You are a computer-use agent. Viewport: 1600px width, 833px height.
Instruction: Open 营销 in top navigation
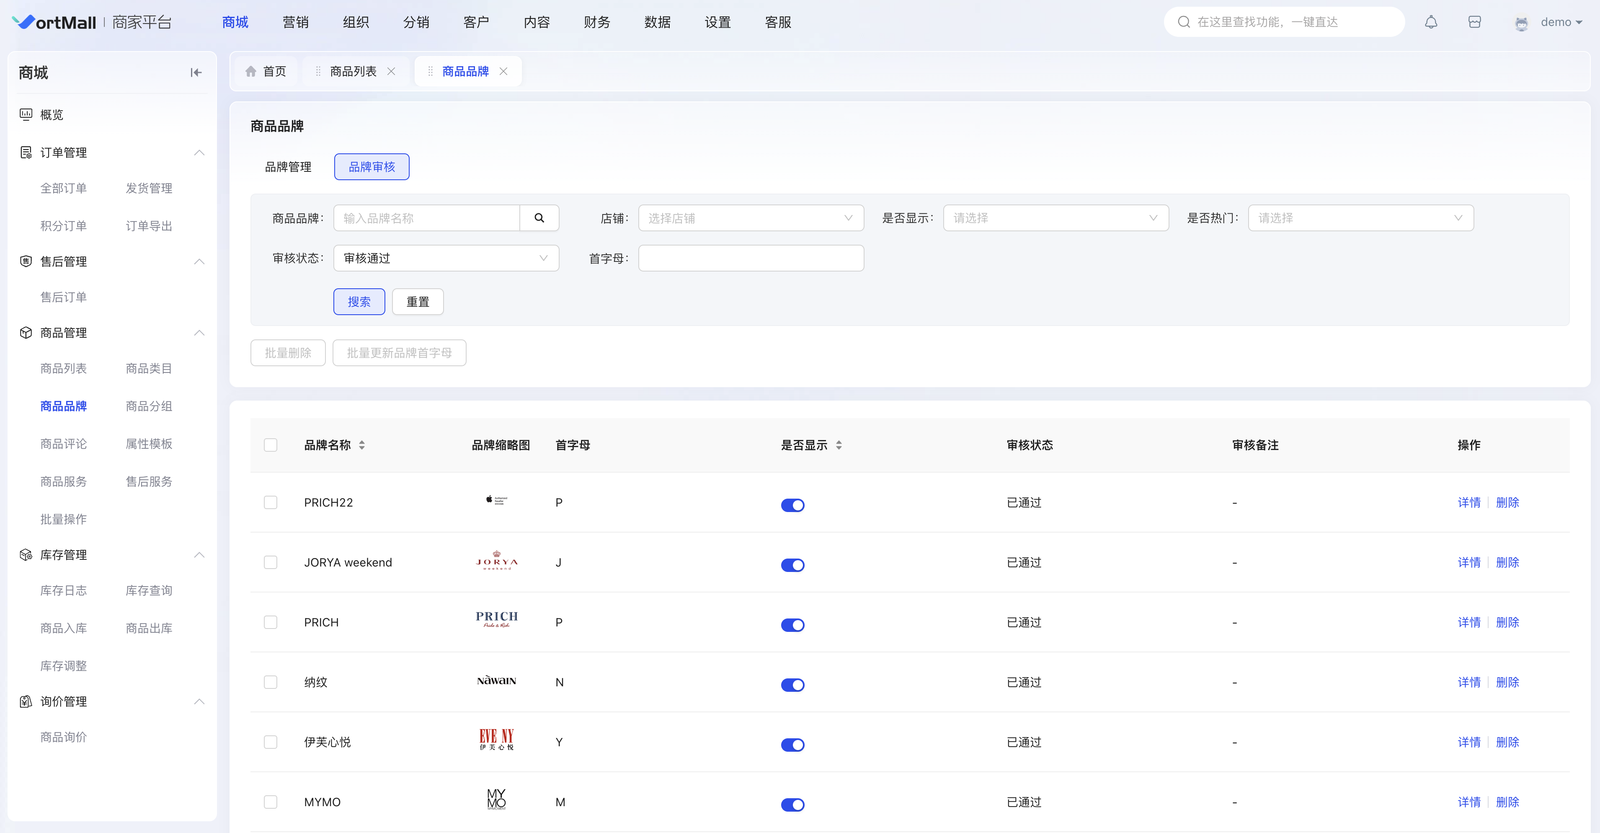click(295, 22)
